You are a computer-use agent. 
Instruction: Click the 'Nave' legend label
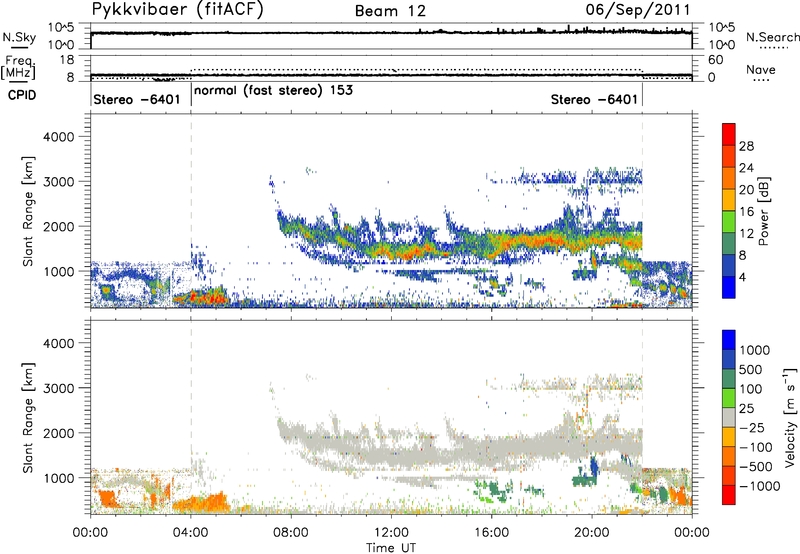pyautogui.click(x=760, y=69)
